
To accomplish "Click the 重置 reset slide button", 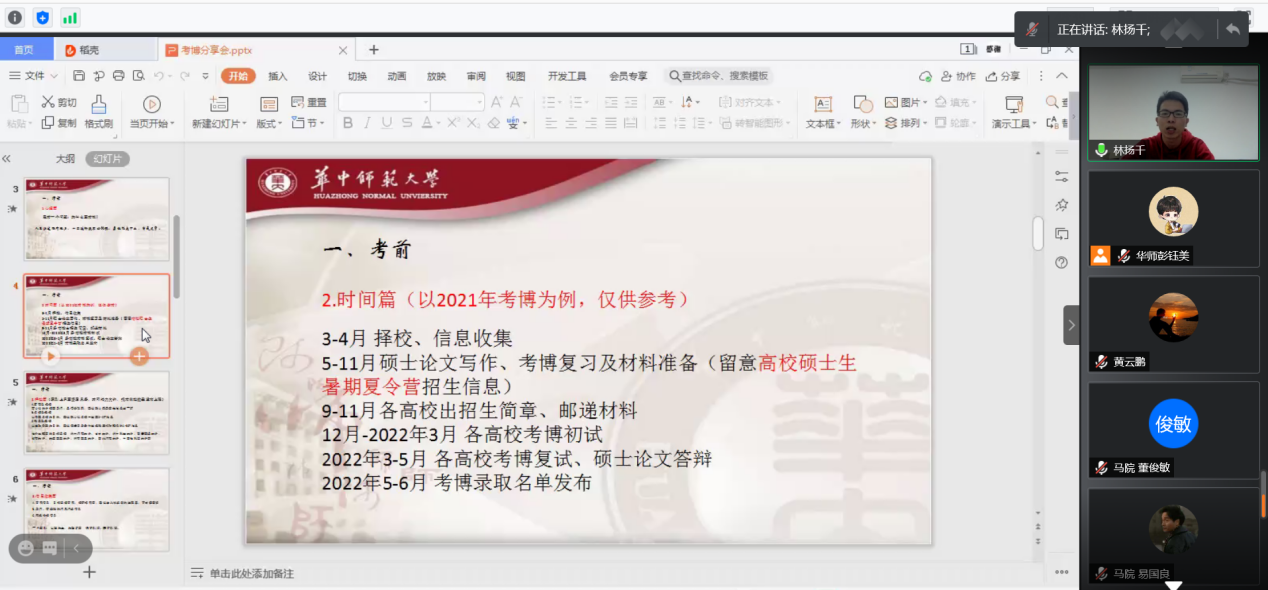I will pyautogui.click(x=309, y=102).
